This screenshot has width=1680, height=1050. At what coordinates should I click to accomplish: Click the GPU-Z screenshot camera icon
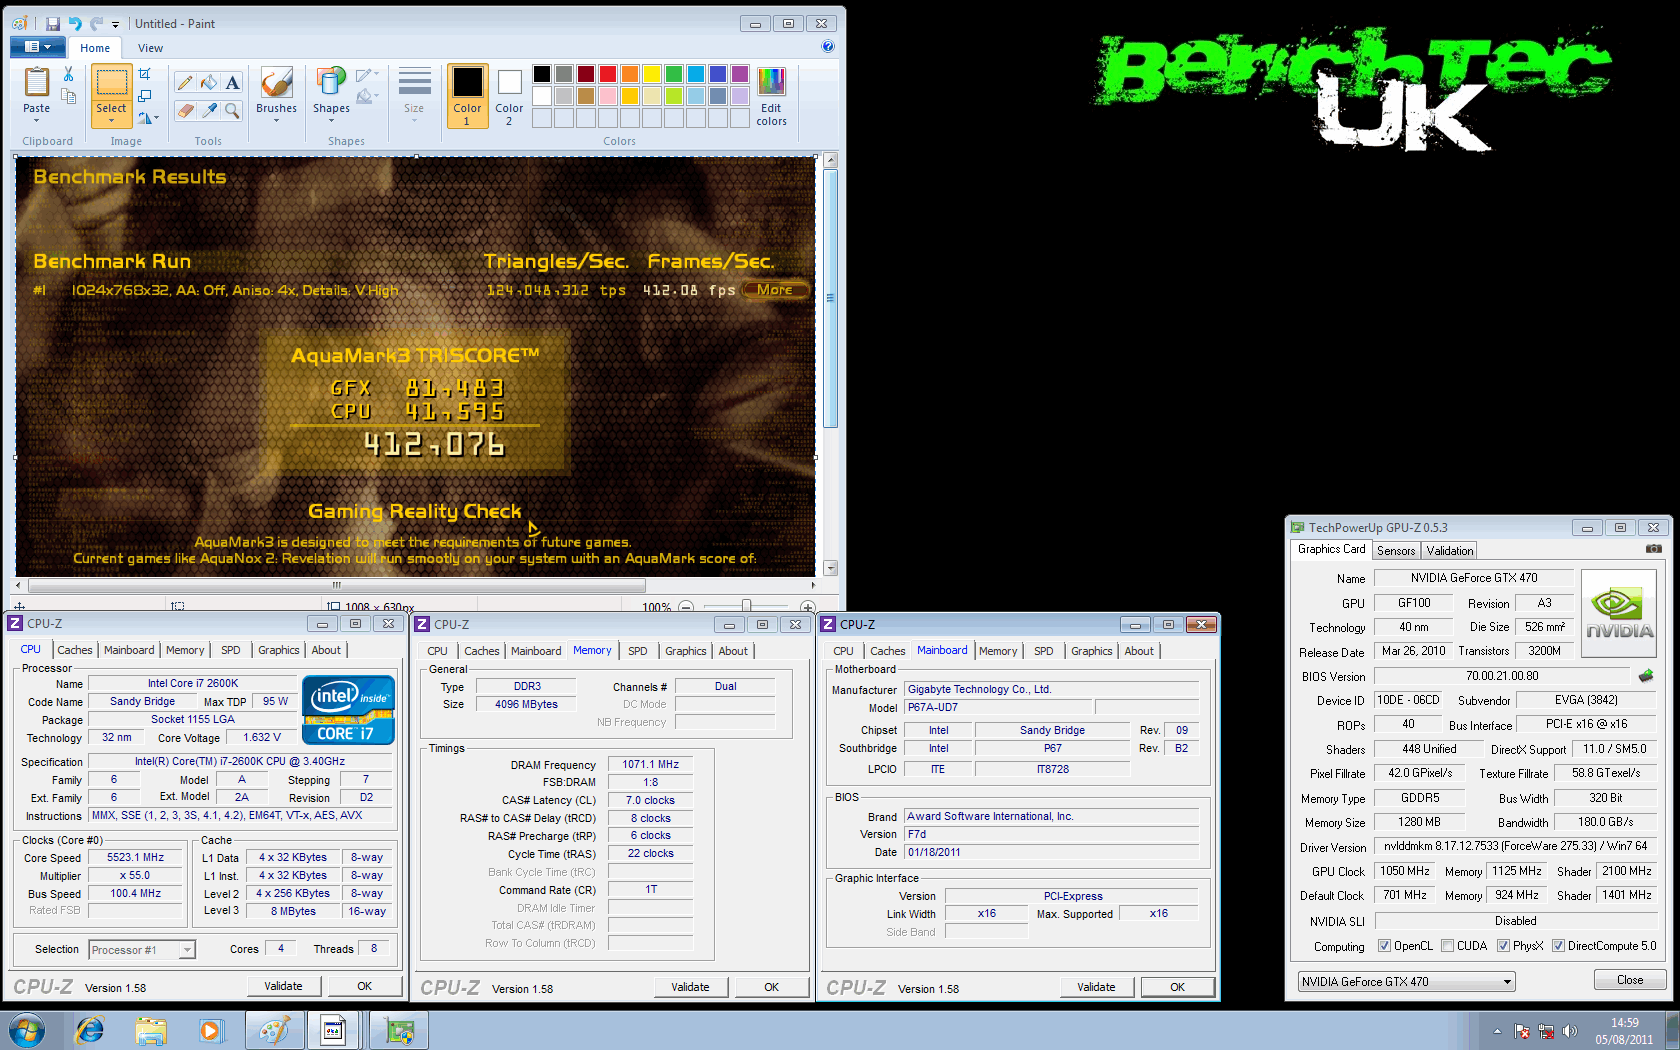pos(1654,549)
